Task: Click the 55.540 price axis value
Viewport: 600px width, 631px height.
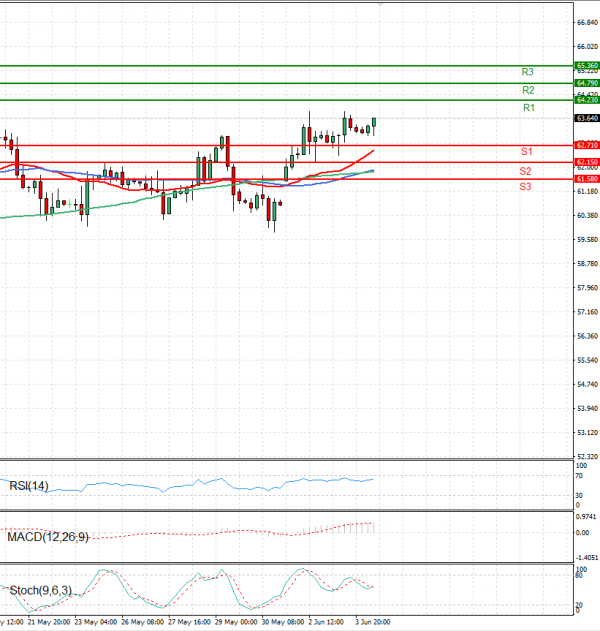Action: point(588,360)
